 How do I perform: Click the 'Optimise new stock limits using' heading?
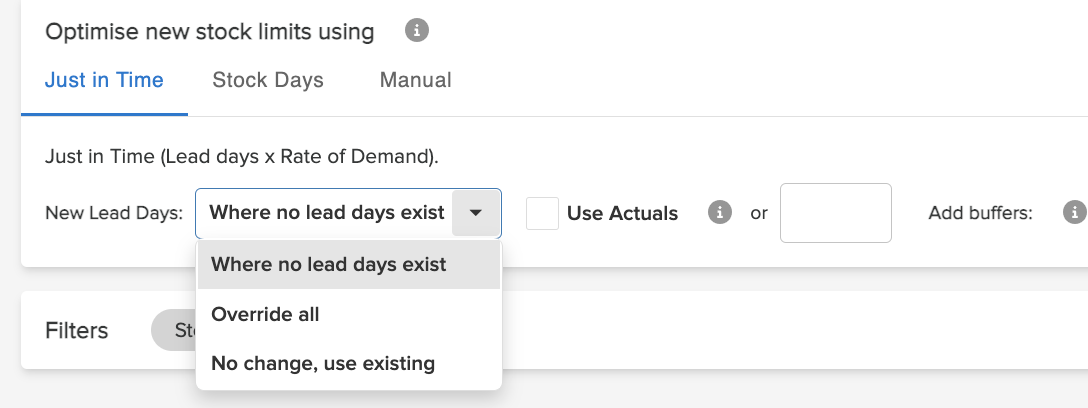210,31
